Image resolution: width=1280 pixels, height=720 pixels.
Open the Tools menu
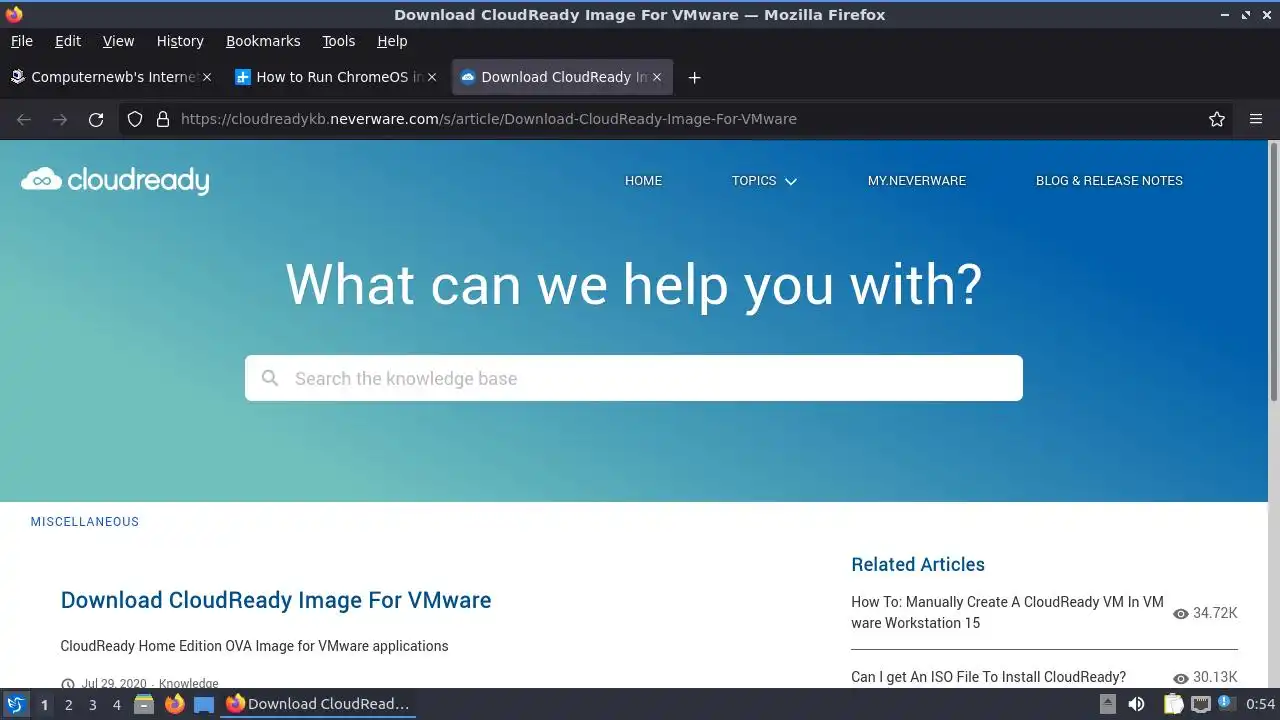[x=338, y=41]
